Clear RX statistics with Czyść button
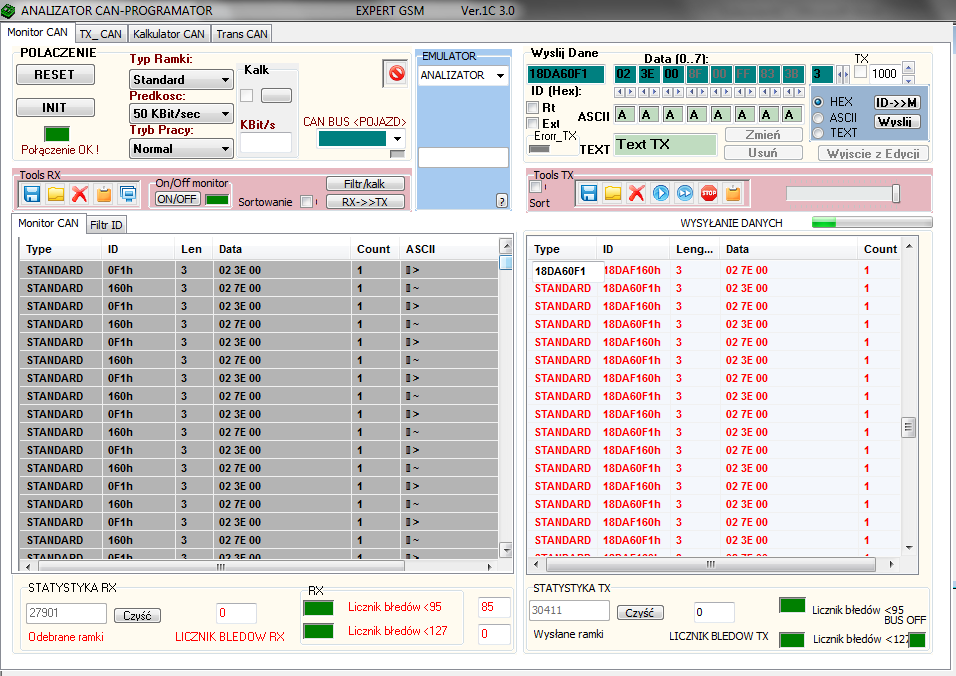 [137, 616]
